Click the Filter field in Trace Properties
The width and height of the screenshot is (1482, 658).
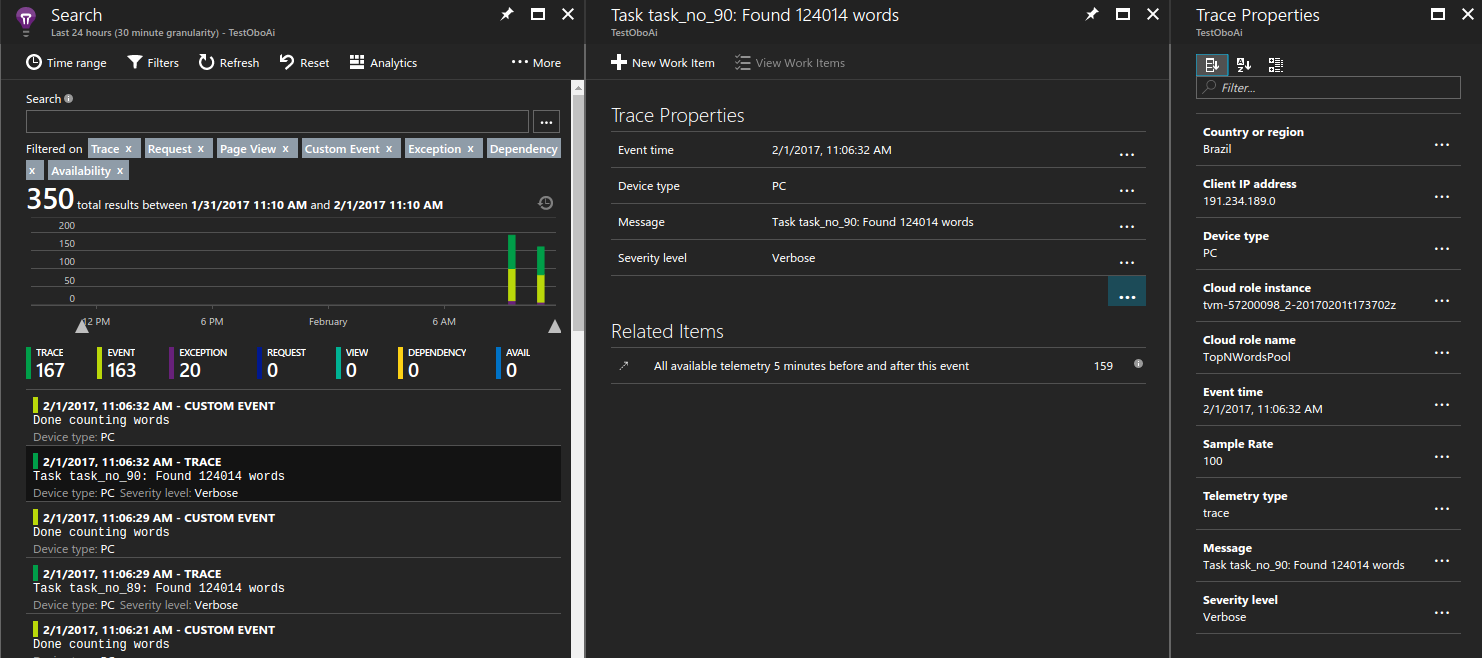[x=1327, y=87]
